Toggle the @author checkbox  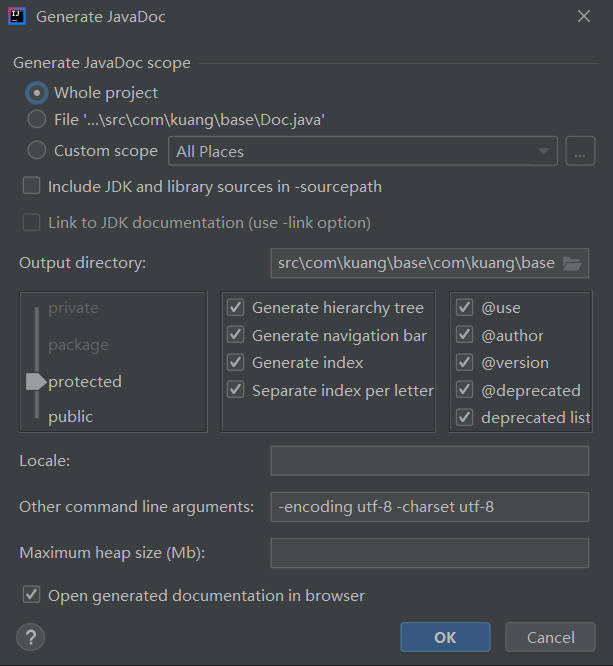coord(464,335)
